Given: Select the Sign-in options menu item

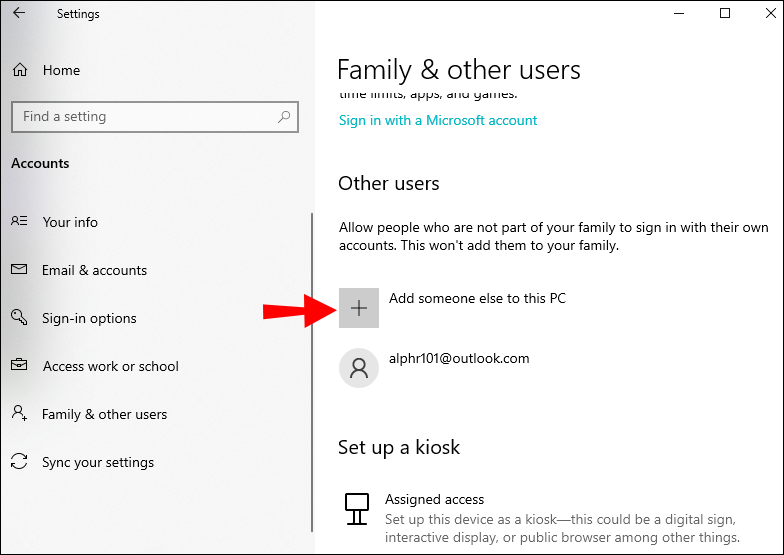Looking at the screenshot, I should pyautogui.click(x=89, y=318).
